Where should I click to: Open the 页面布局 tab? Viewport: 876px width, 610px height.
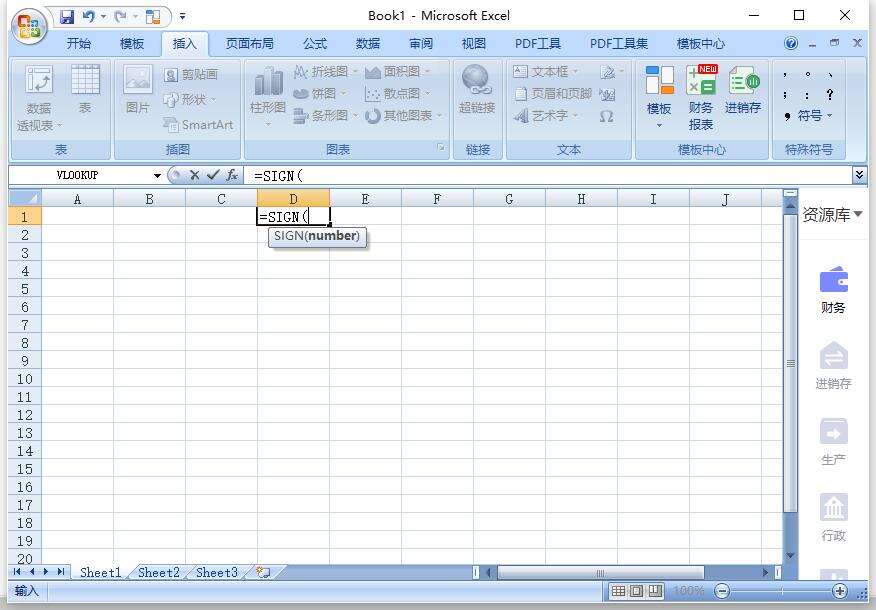(249, 44)
